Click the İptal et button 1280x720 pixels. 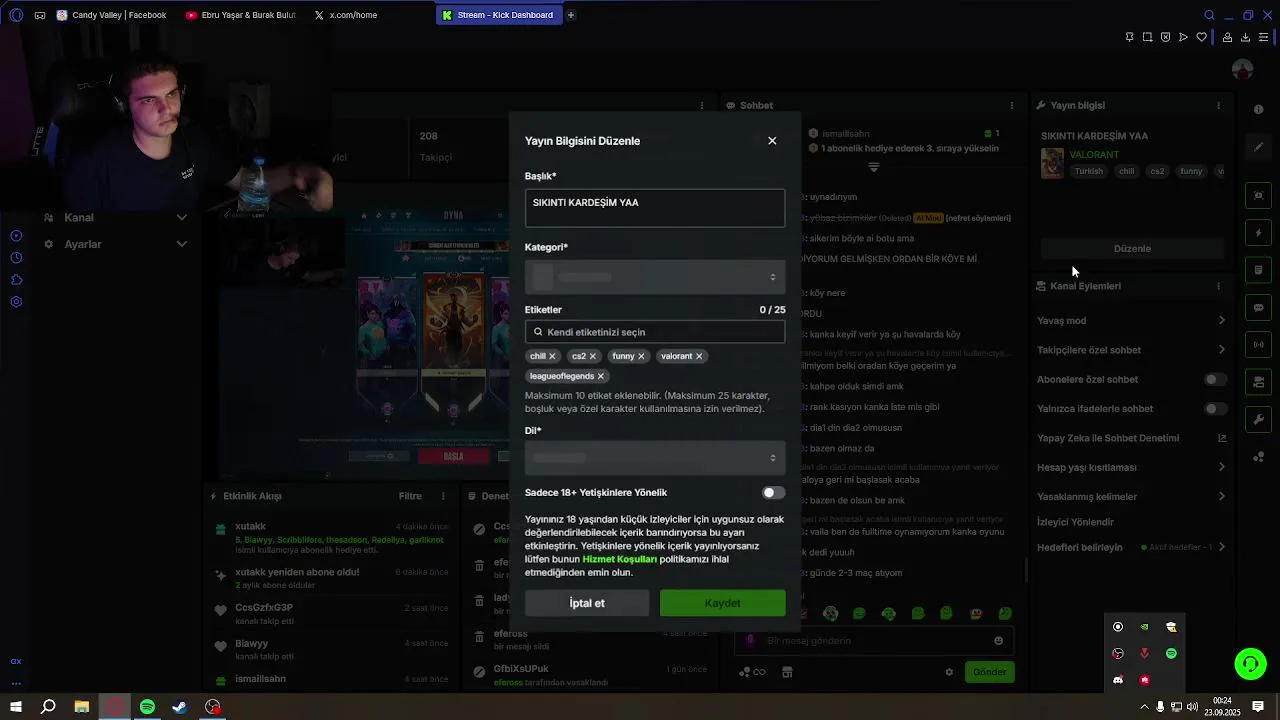tap(587, 603)
